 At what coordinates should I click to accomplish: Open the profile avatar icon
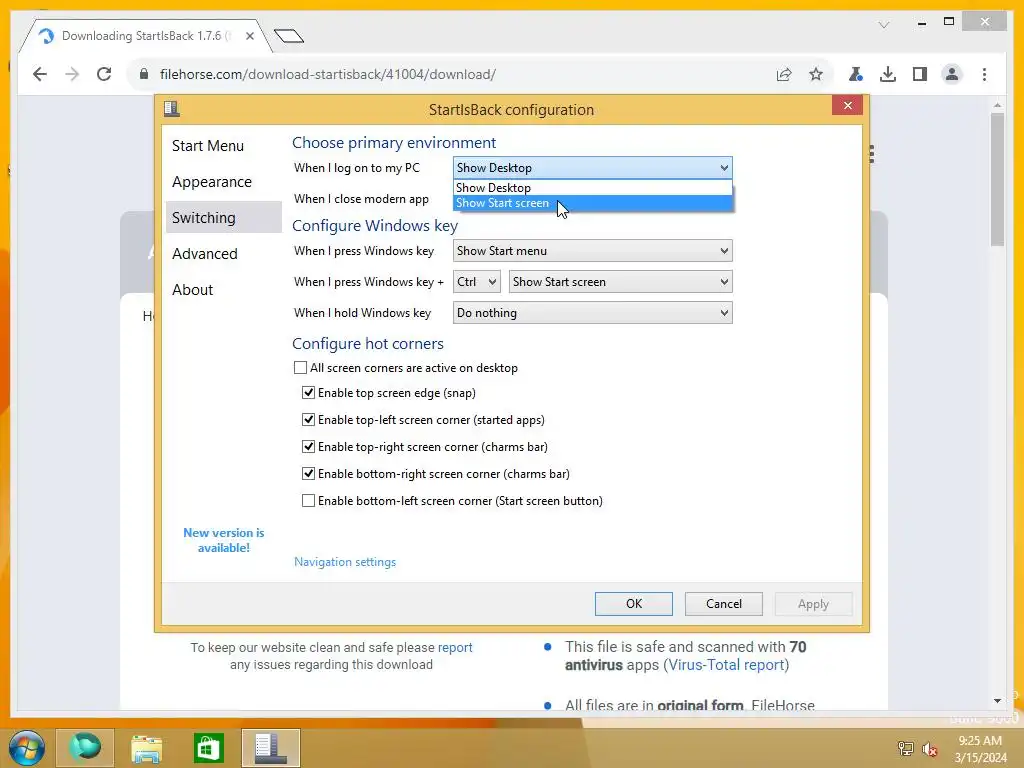[x=952, y=74]
